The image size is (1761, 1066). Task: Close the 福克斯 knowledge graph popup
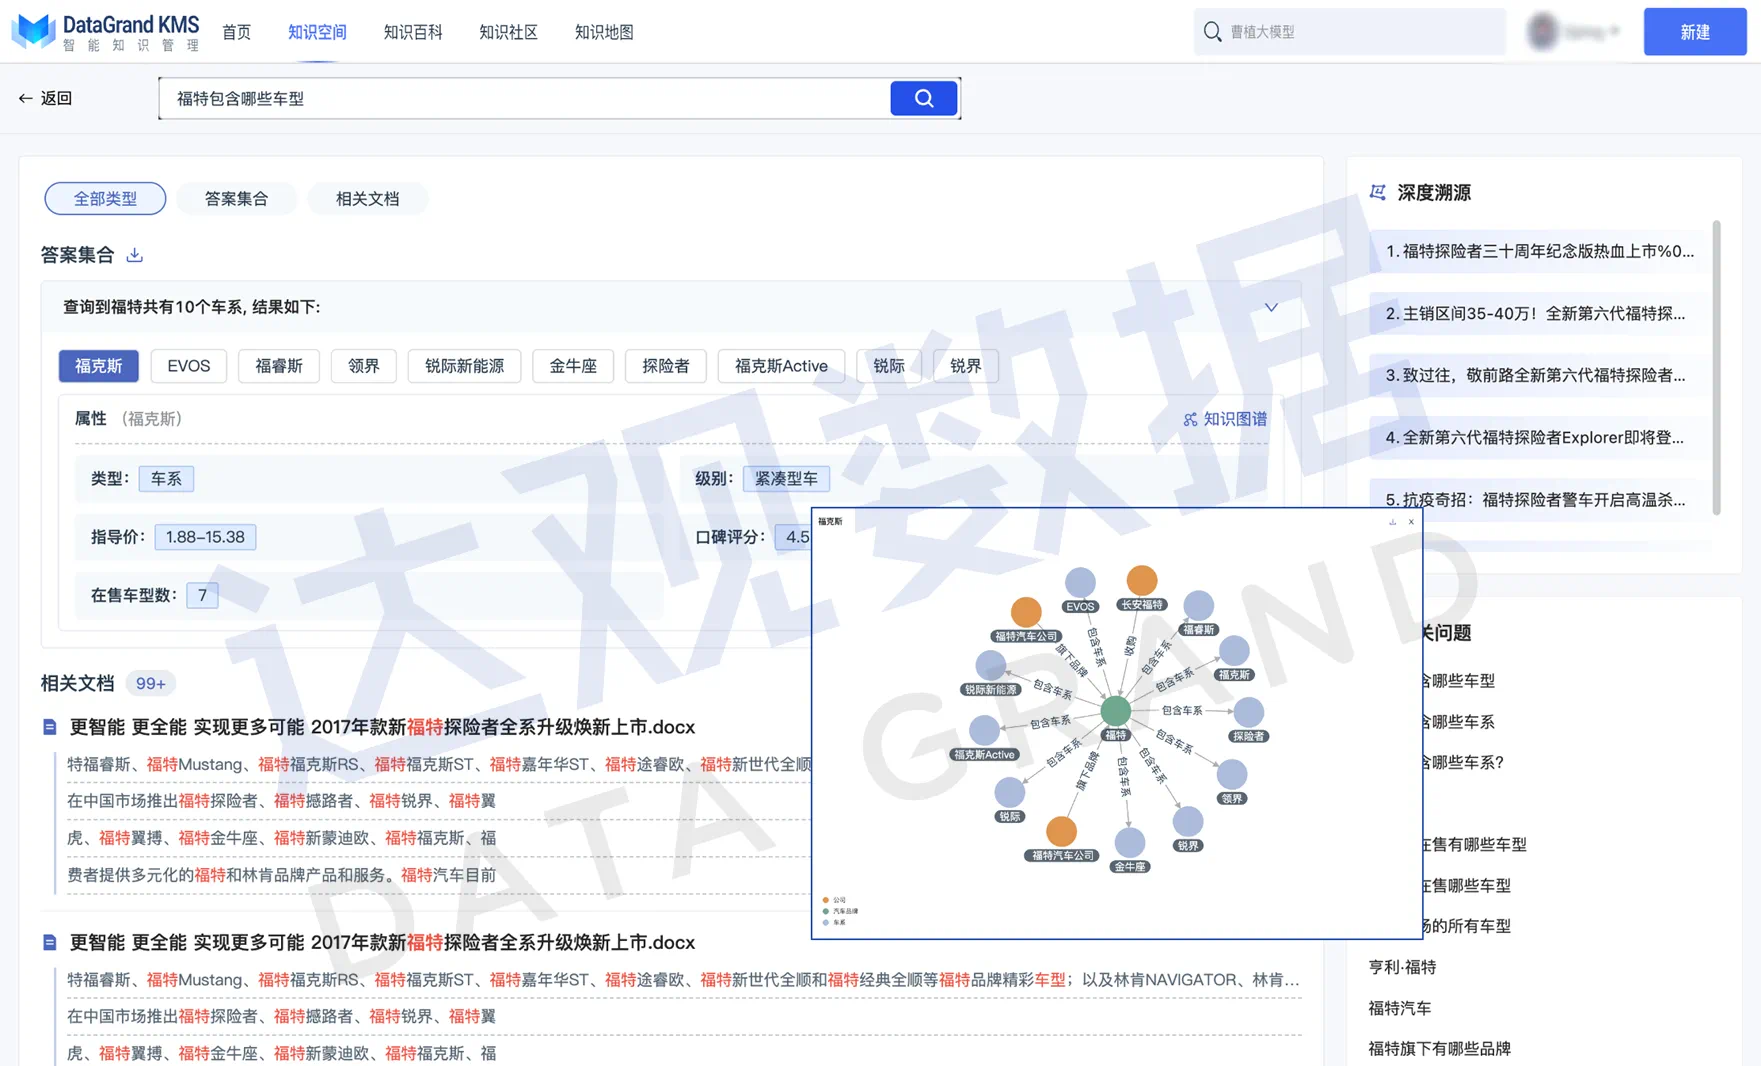click(x=1411, y=522)
